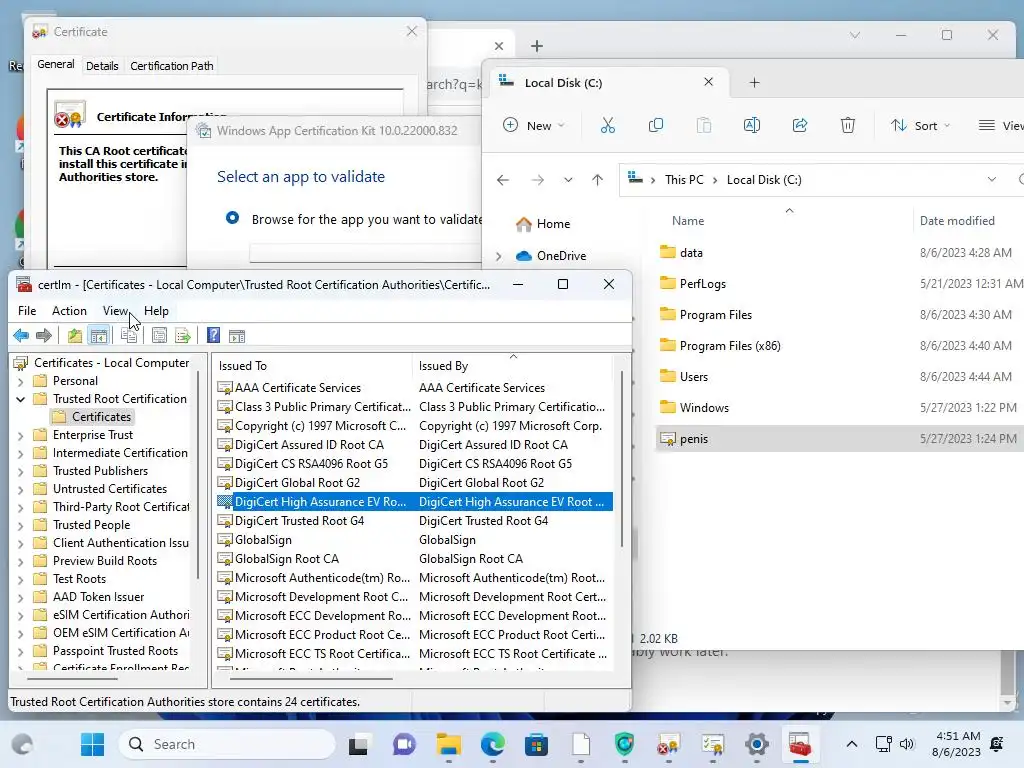This screenshot has height=768, width=1024.
Task: Click the Copy icon in certlm toolbar
Action: (x=129, y=336)
